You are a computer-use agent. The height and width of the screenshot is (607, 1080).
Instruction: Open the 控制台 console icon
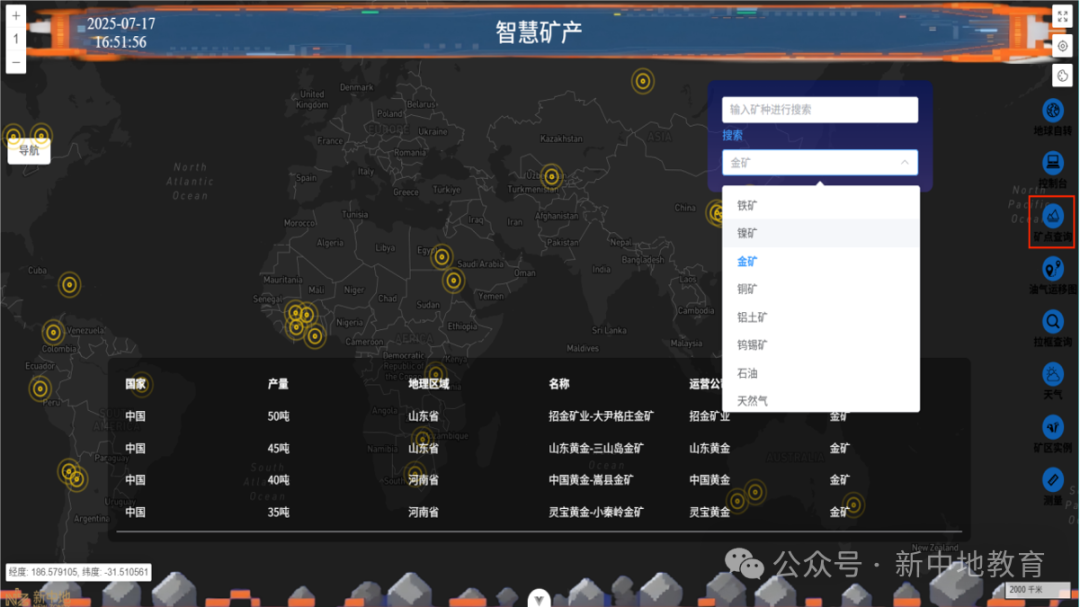1052,163
